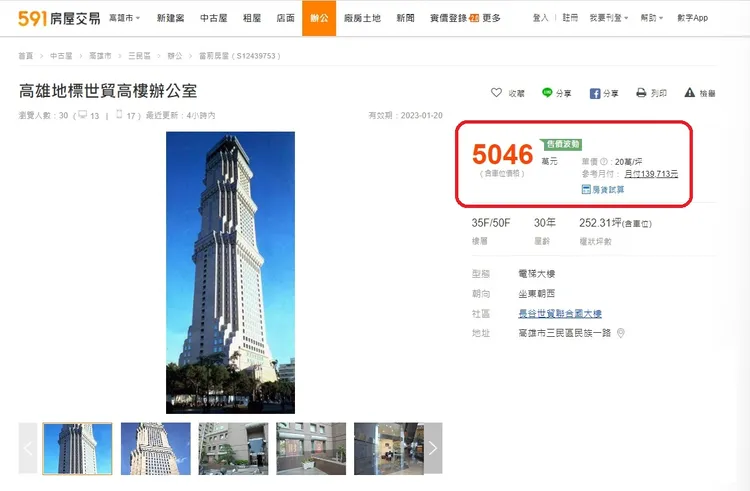Expand the 更多 menu
The height and width of the screenshot is (491, 750).
coord(491,18)
